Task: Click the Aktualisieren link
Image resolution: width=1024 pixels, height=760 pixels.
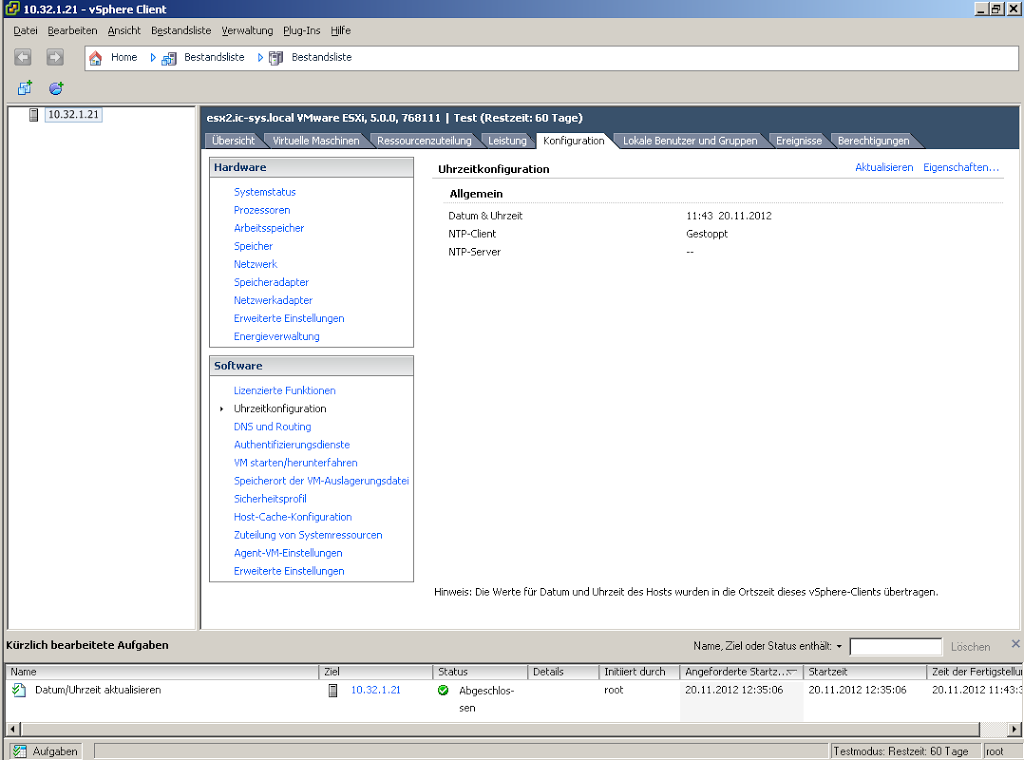Action: pyautogui.click(x=884, y=168)
